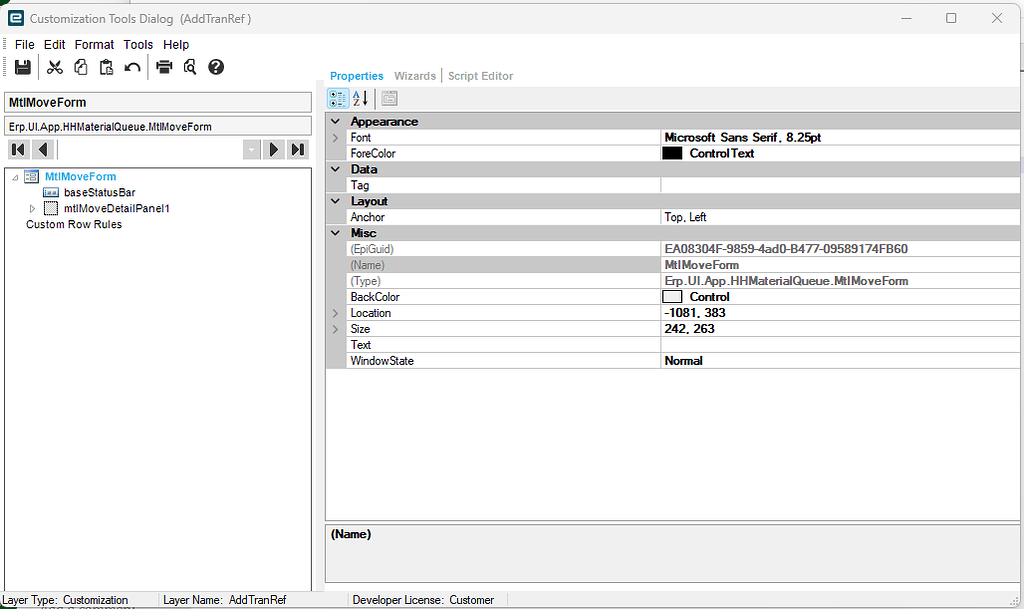The image size is (1024, 609).
Task: Save the customization with the floppy disk icon
Action: 22,66
